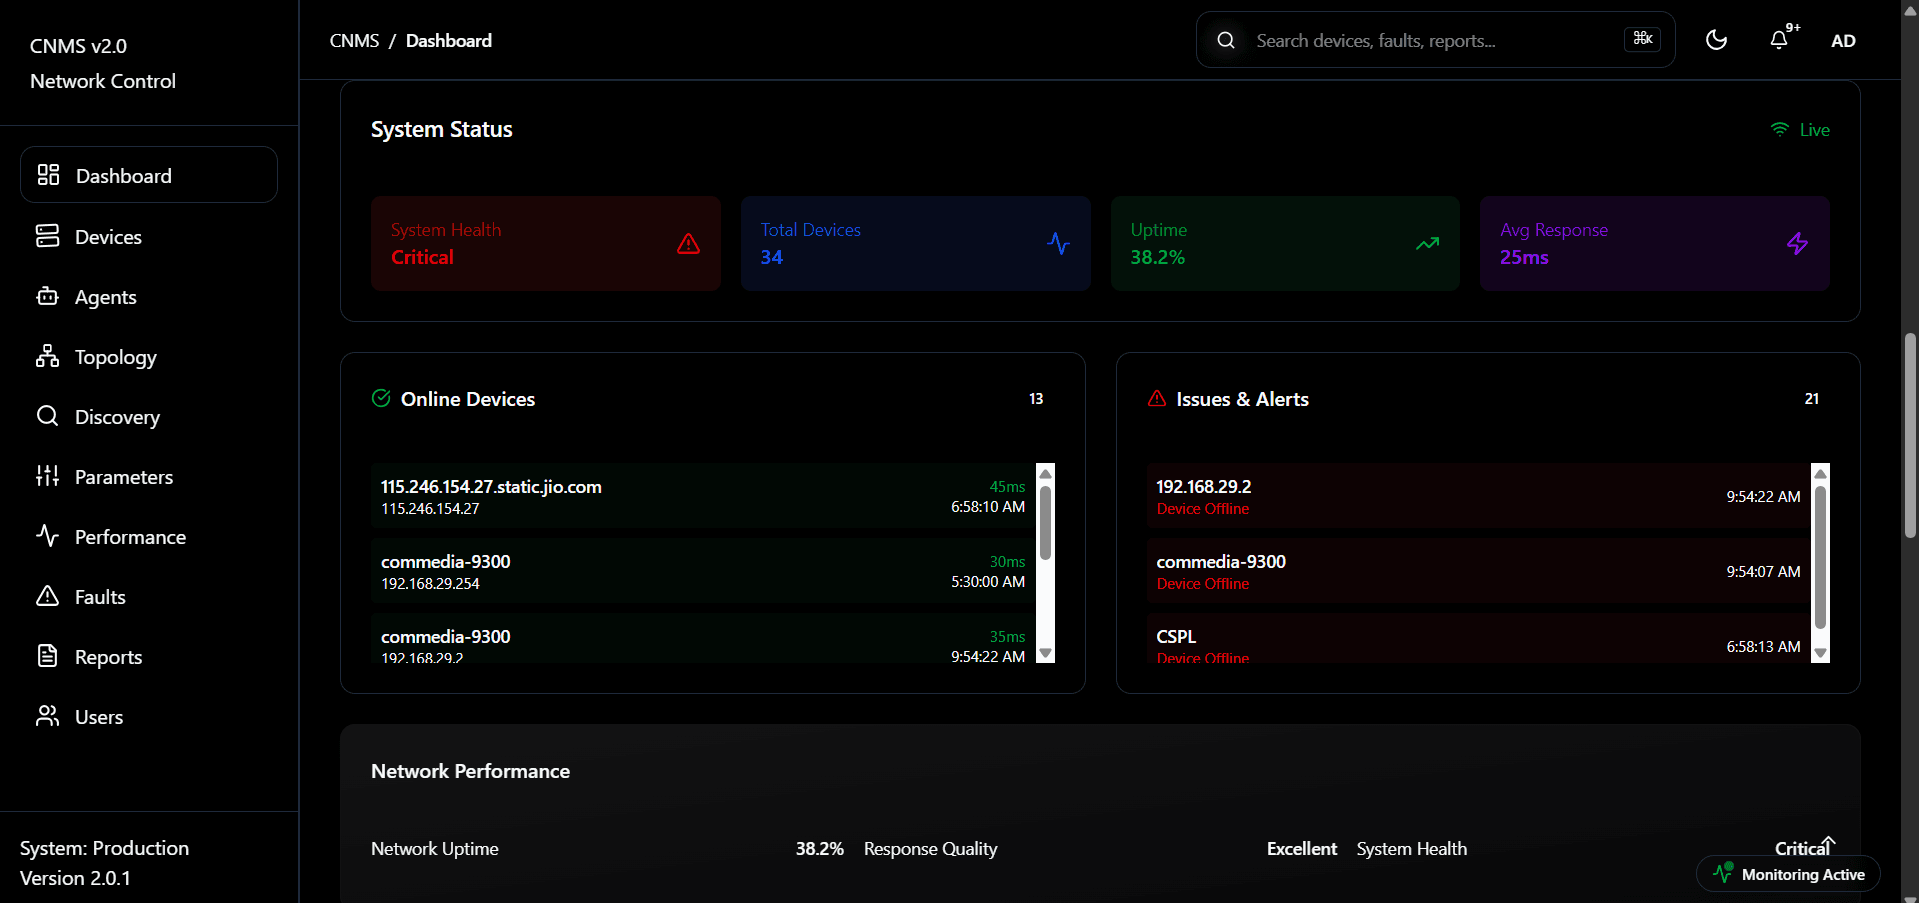Open Discovery from the sidebar
Screen dimensions: 1919x903
tap(117, 417)
